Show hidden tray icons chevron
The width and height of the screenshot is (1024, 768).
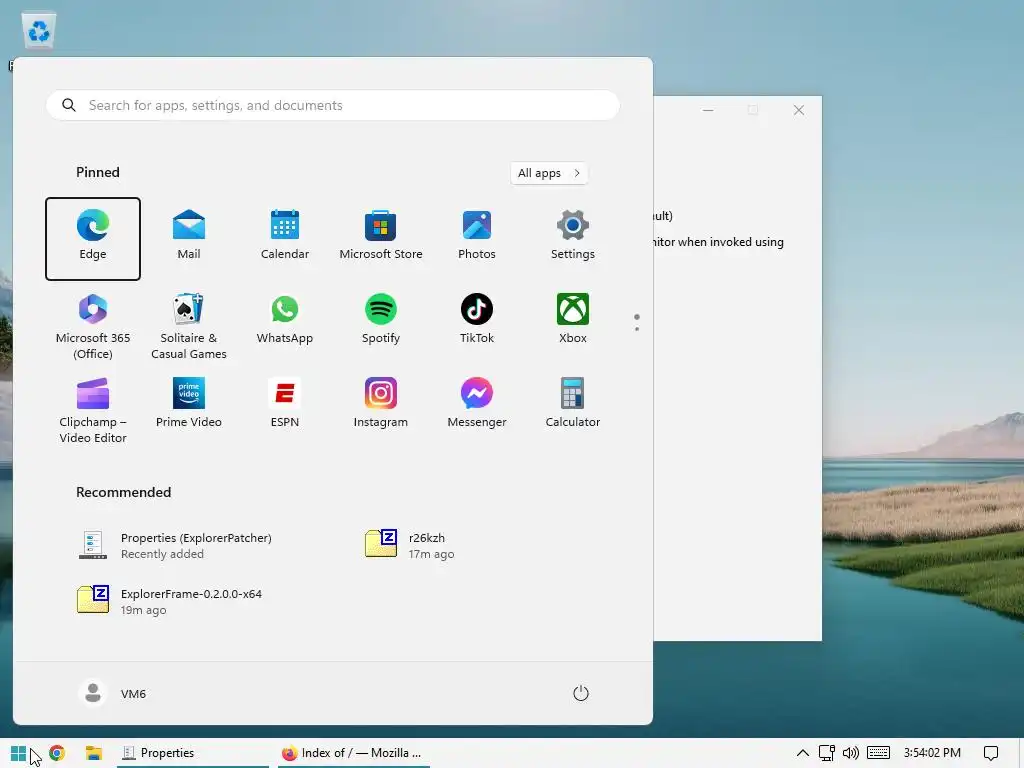(x=803, y=754)
